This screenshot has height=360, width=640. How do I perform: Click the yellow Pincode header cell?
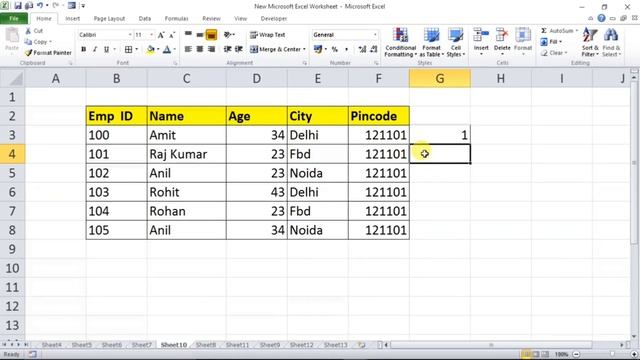tap(379, 116)
